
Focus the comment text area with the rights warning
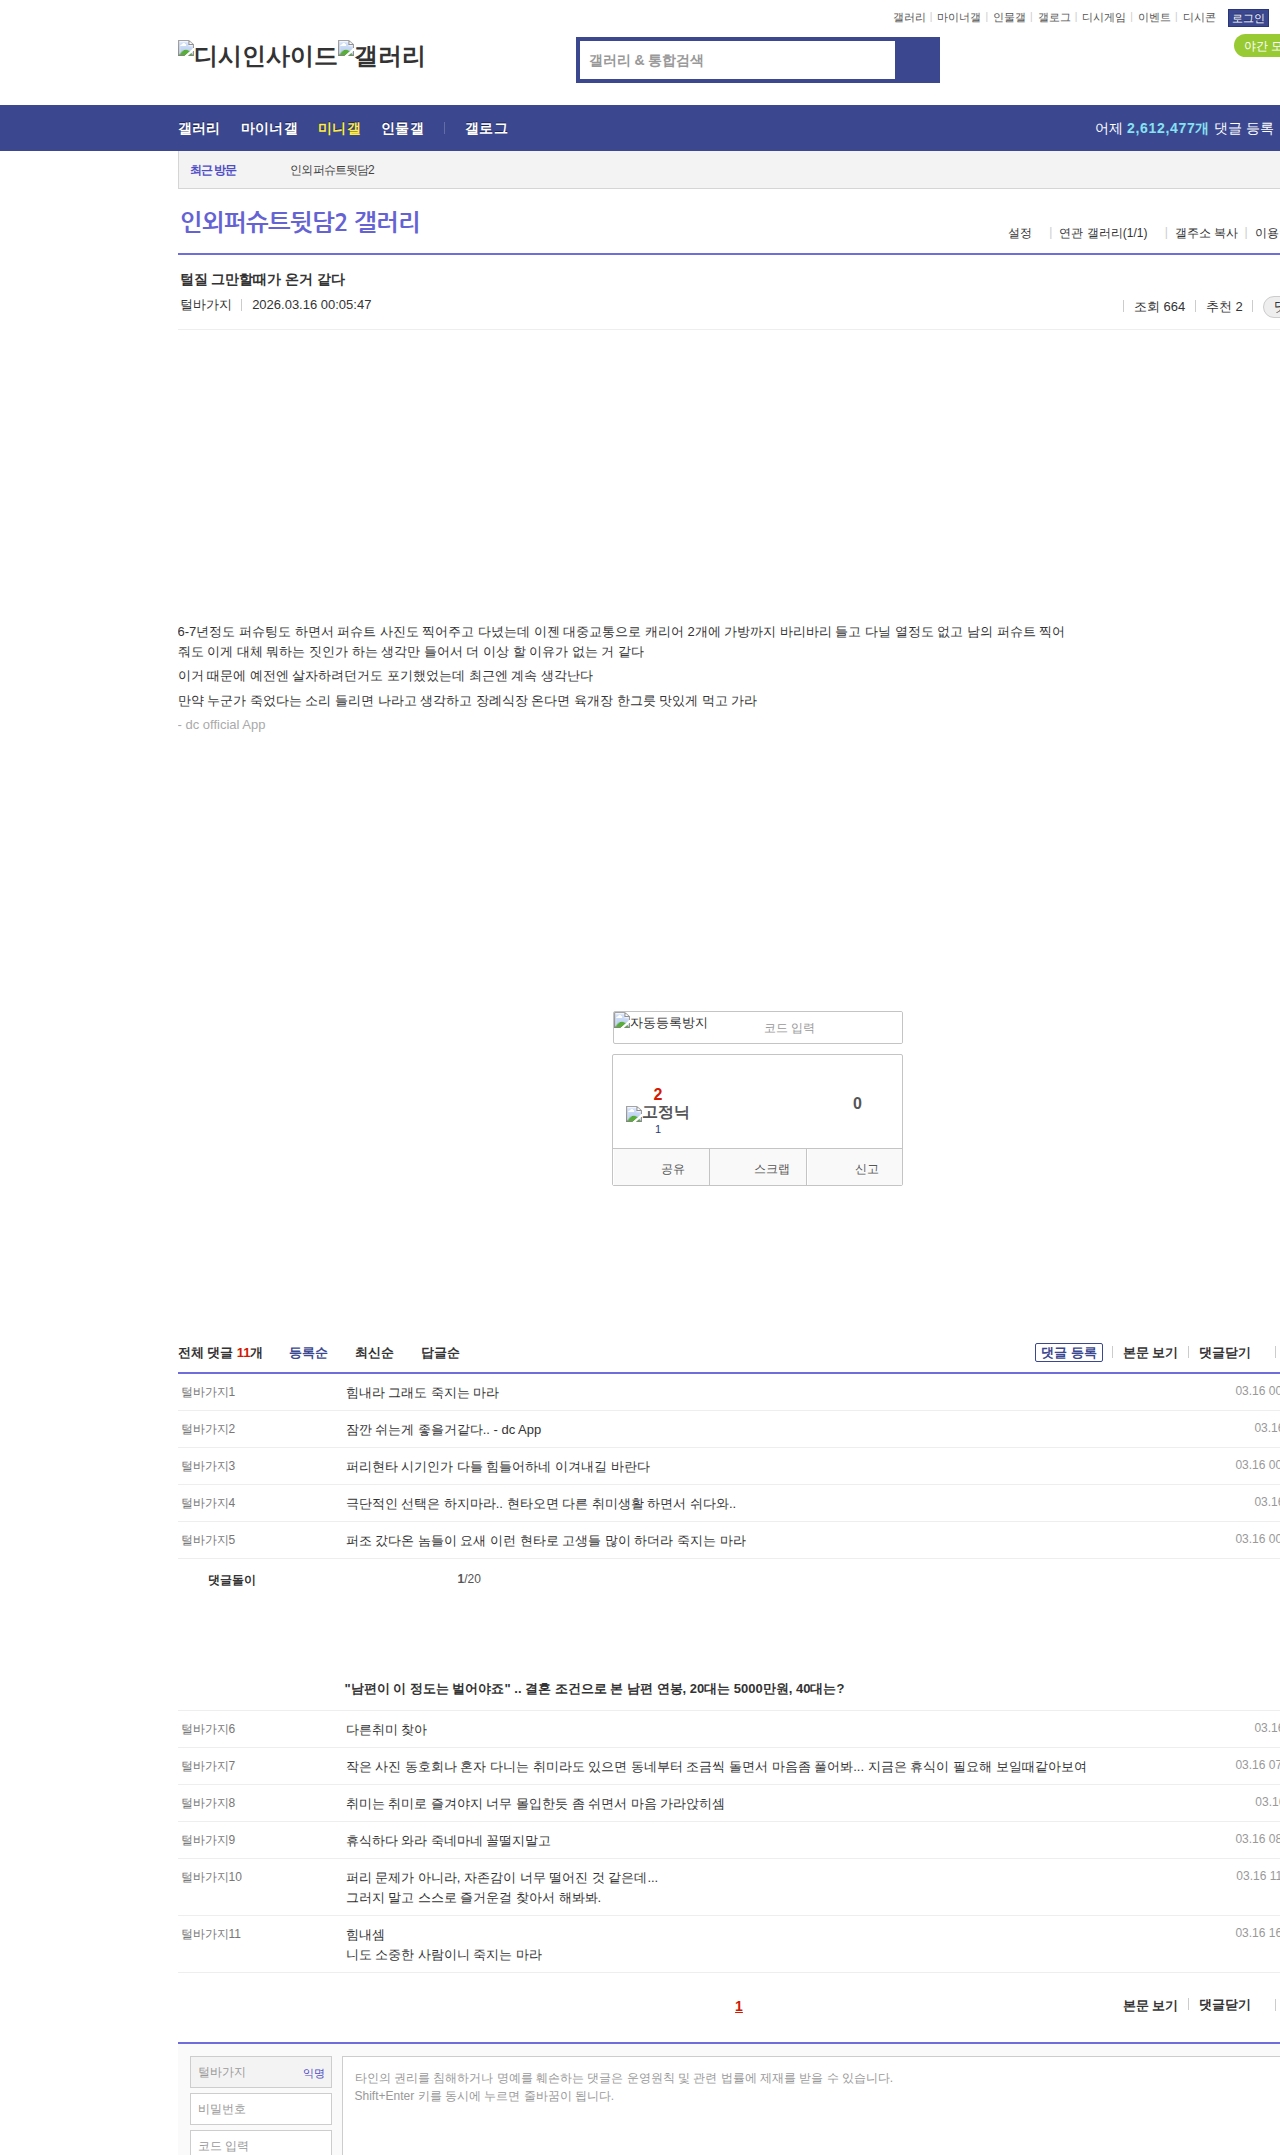[811, 2105]
